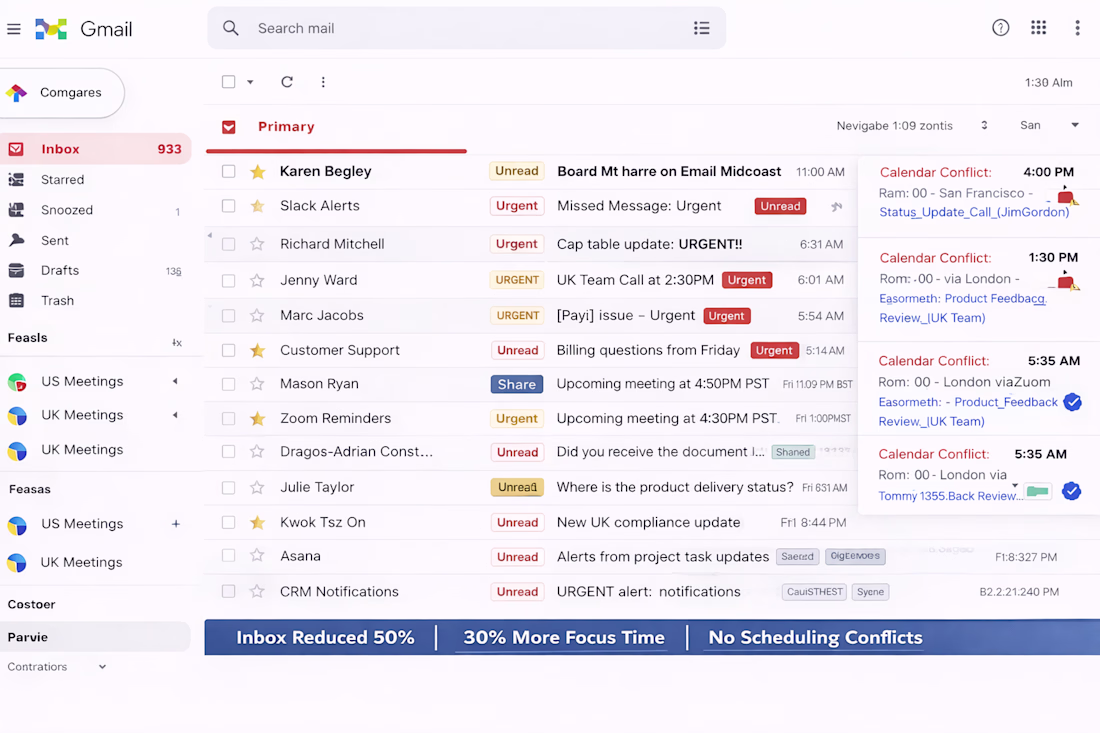Image resolution: width=1100 pixels, height=733 pixels.
Task: Star the Asana email
Action: pos(257,556)
